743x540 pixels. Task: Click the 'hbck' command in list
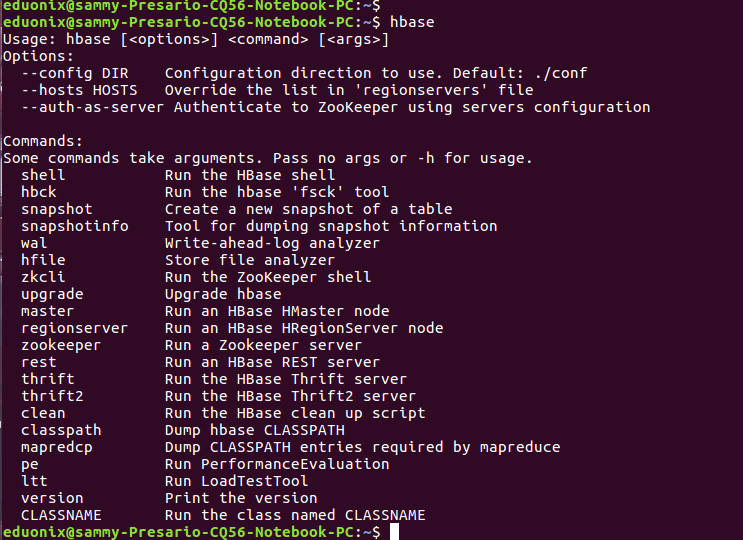pyautogui.click(x=38, y=192)
